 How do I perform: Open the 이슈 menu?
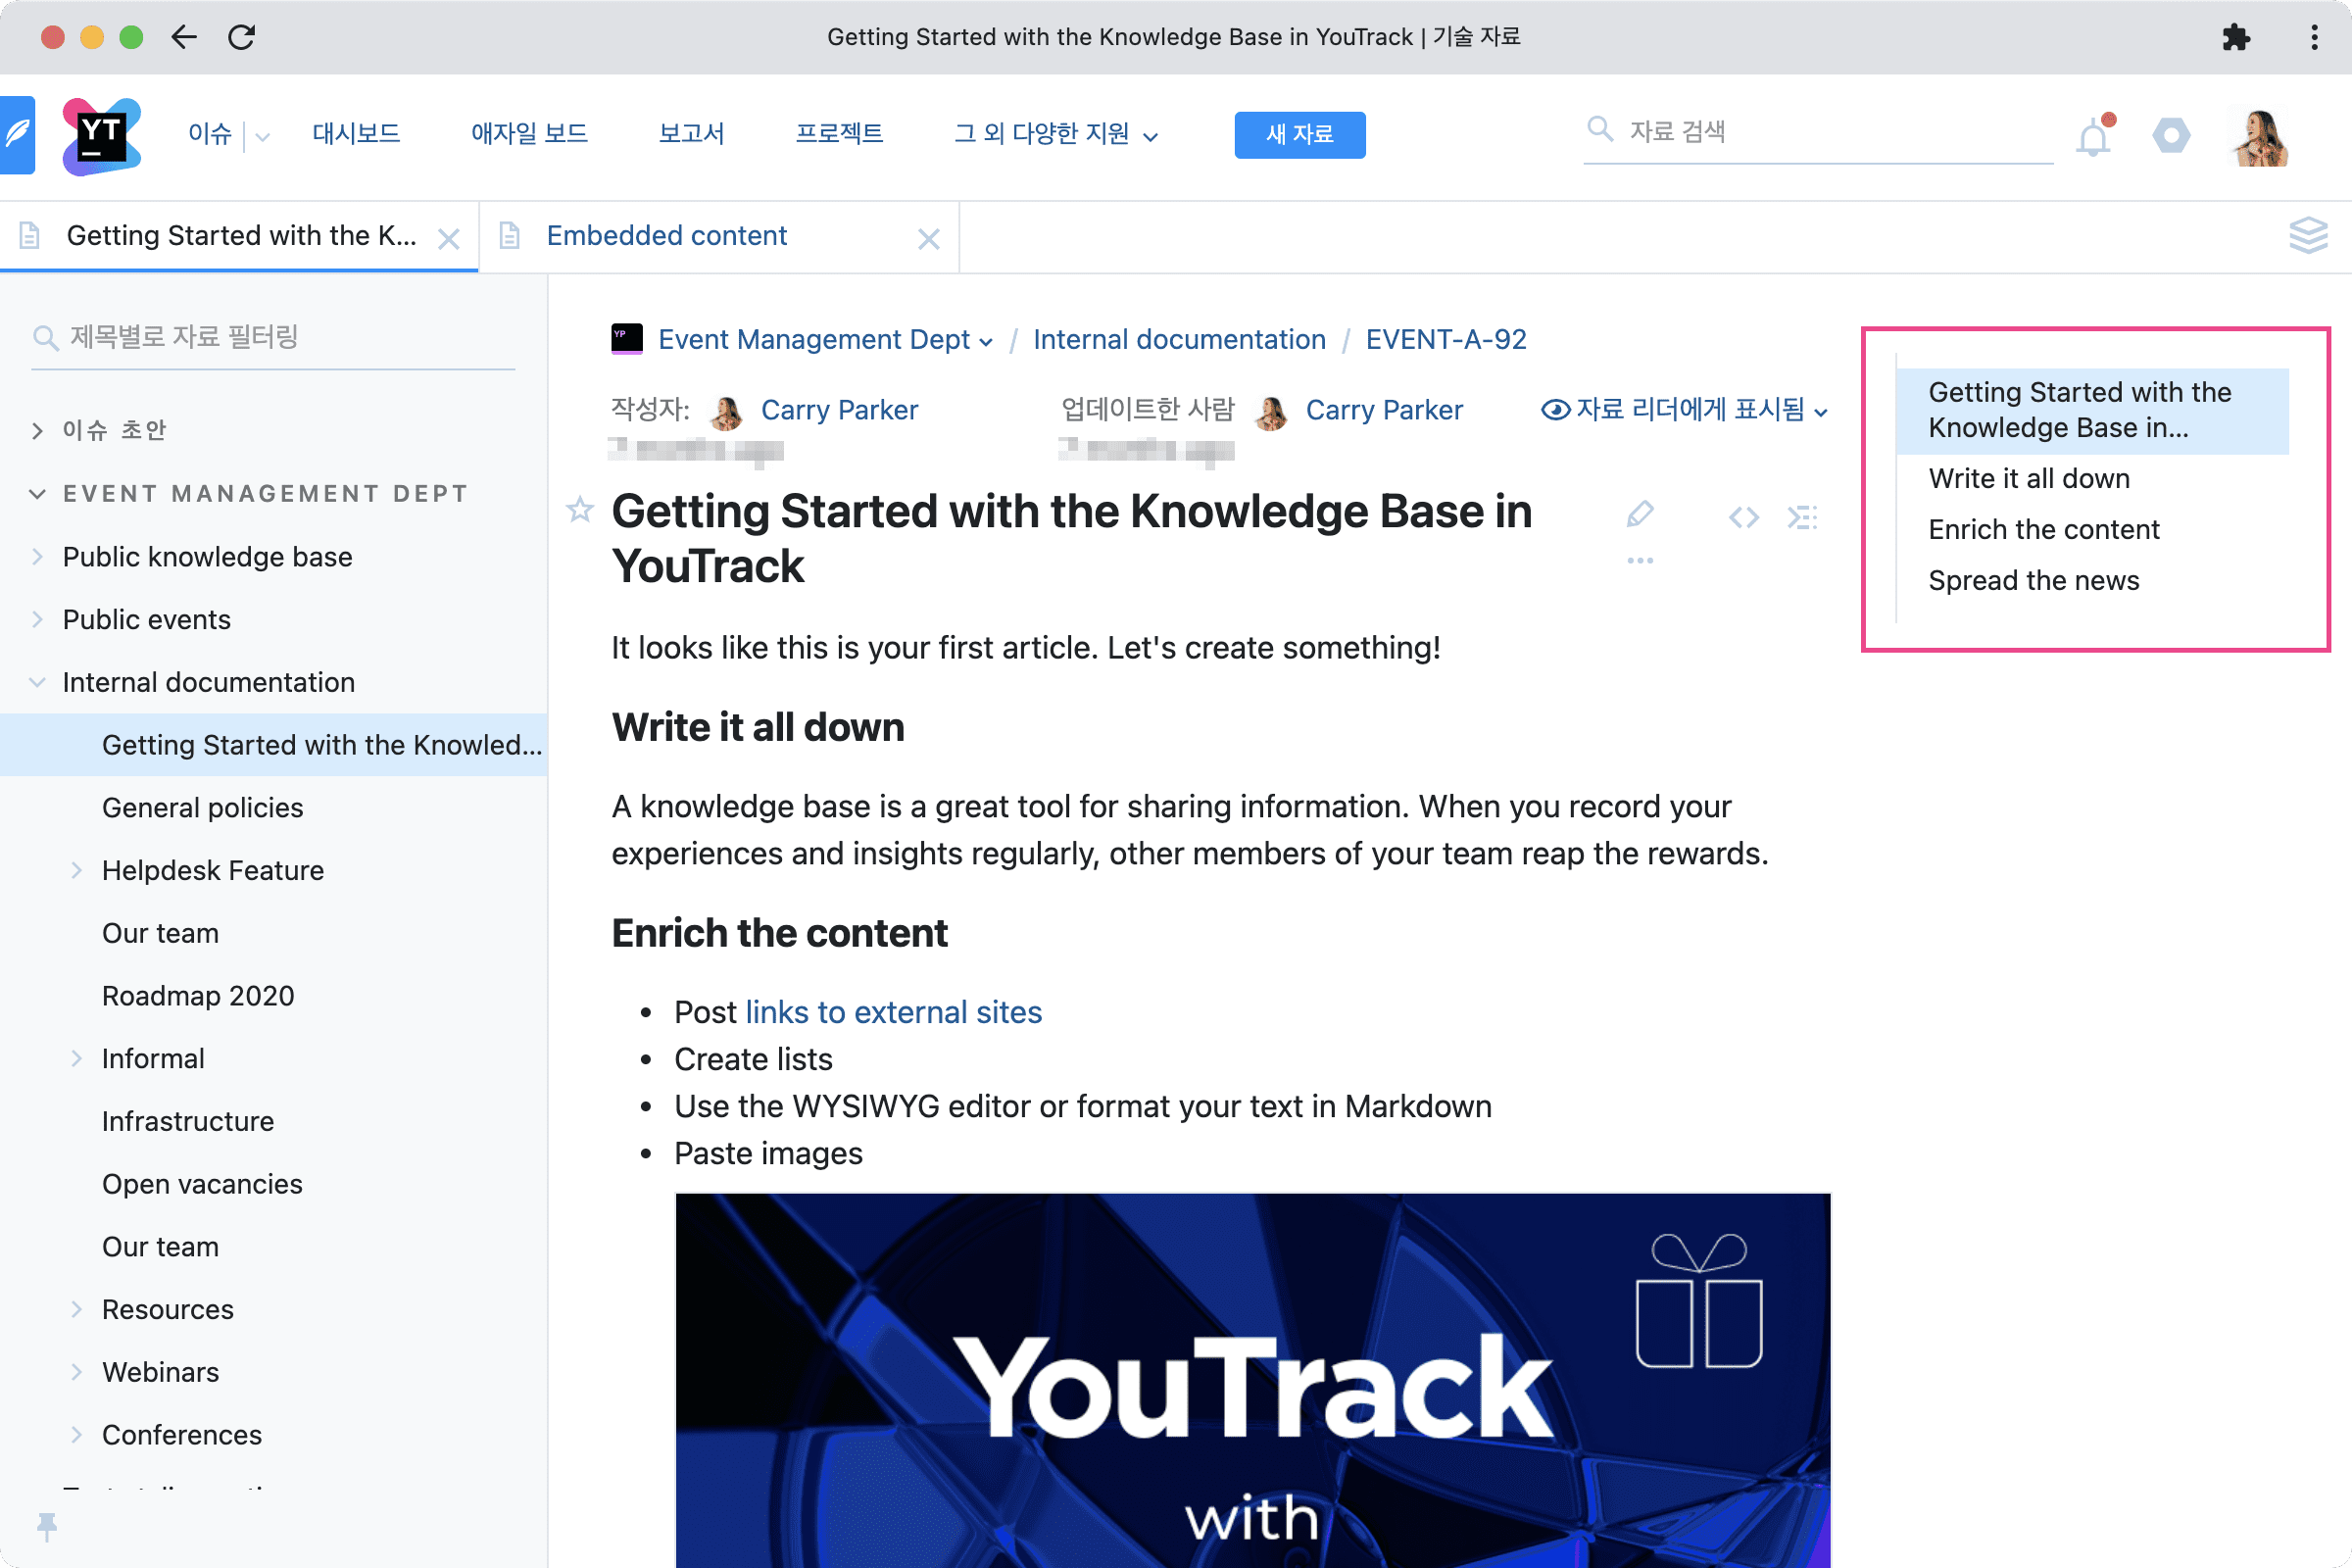click(x=210, y=134)
